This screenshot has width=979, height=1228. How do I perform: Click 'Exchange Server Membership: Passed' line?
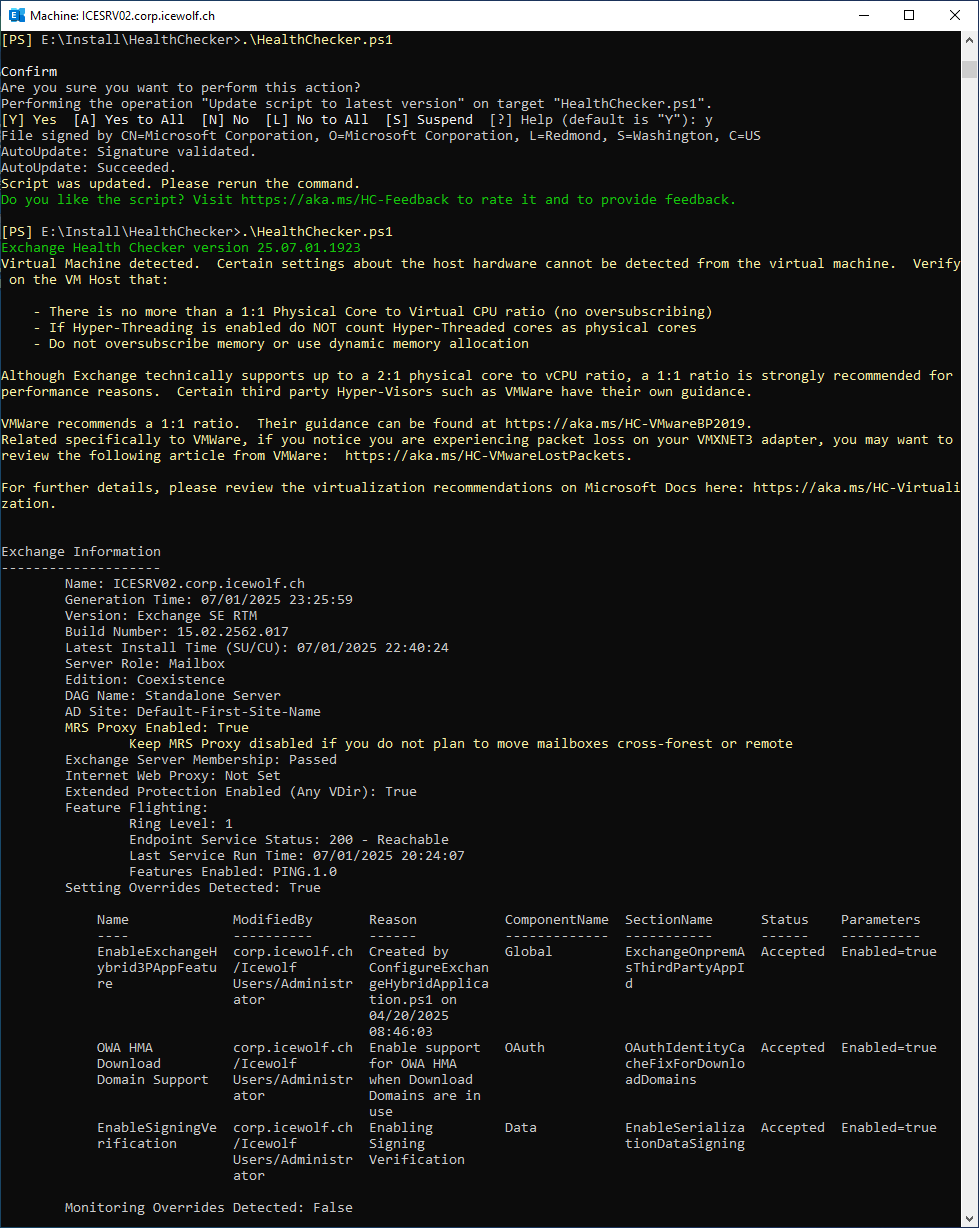click(x=201, y=760)
